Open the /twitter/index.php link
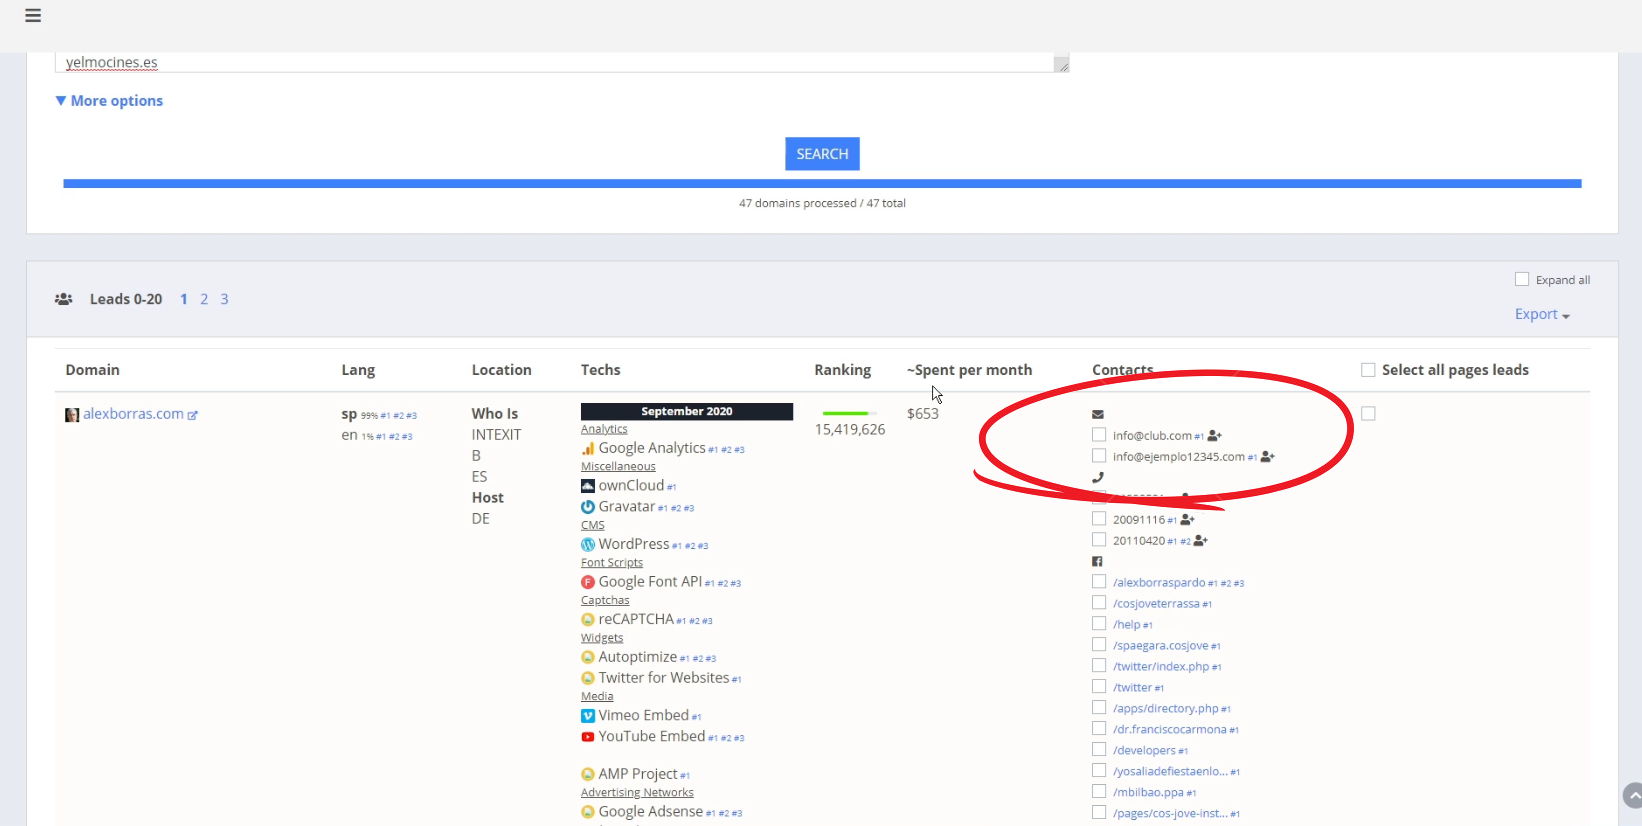The height and width of the screenshot is (826, 1642). [x=1161, y=667]
